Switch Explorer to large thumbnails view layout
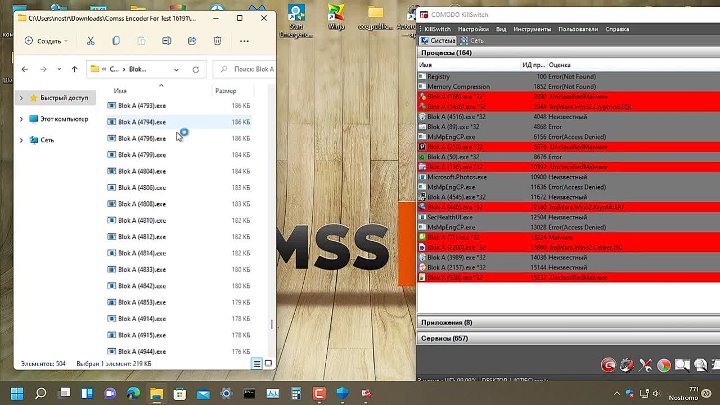720x405 pixels. [268, 364]
